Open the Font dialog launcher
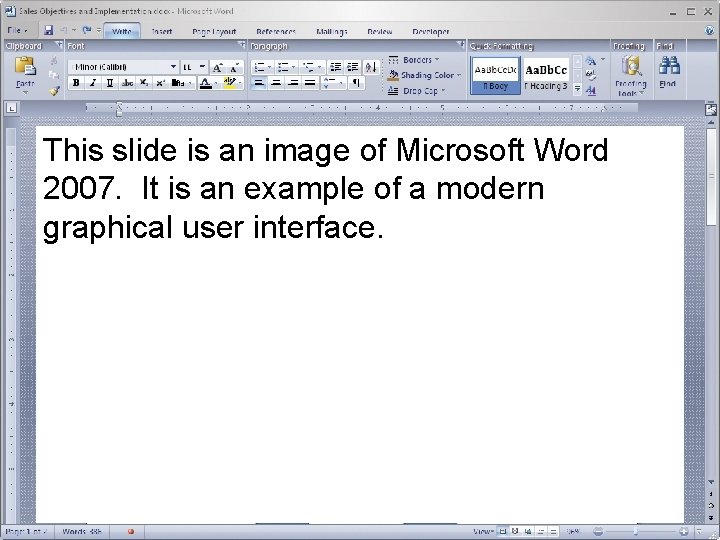This screenshot has width=720, height=540. (241, 45)
